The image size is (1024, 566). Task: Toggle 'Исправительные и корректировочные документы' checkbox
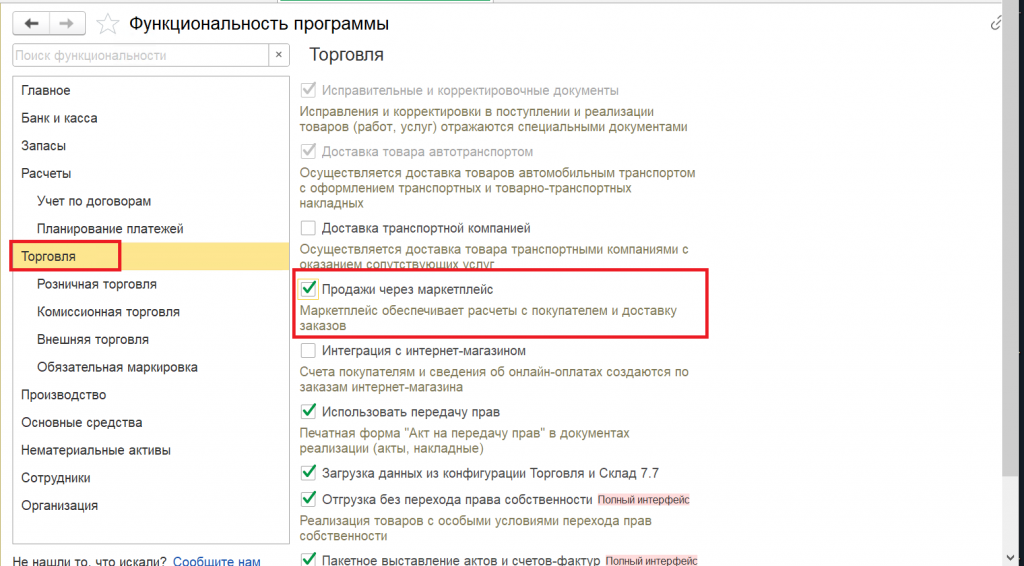[x=308, y=90]
